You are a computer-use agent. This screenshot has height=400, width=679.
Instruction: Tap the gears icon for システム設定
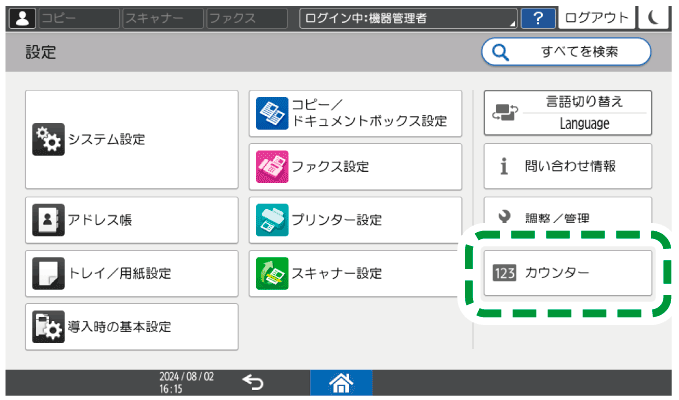48,139
